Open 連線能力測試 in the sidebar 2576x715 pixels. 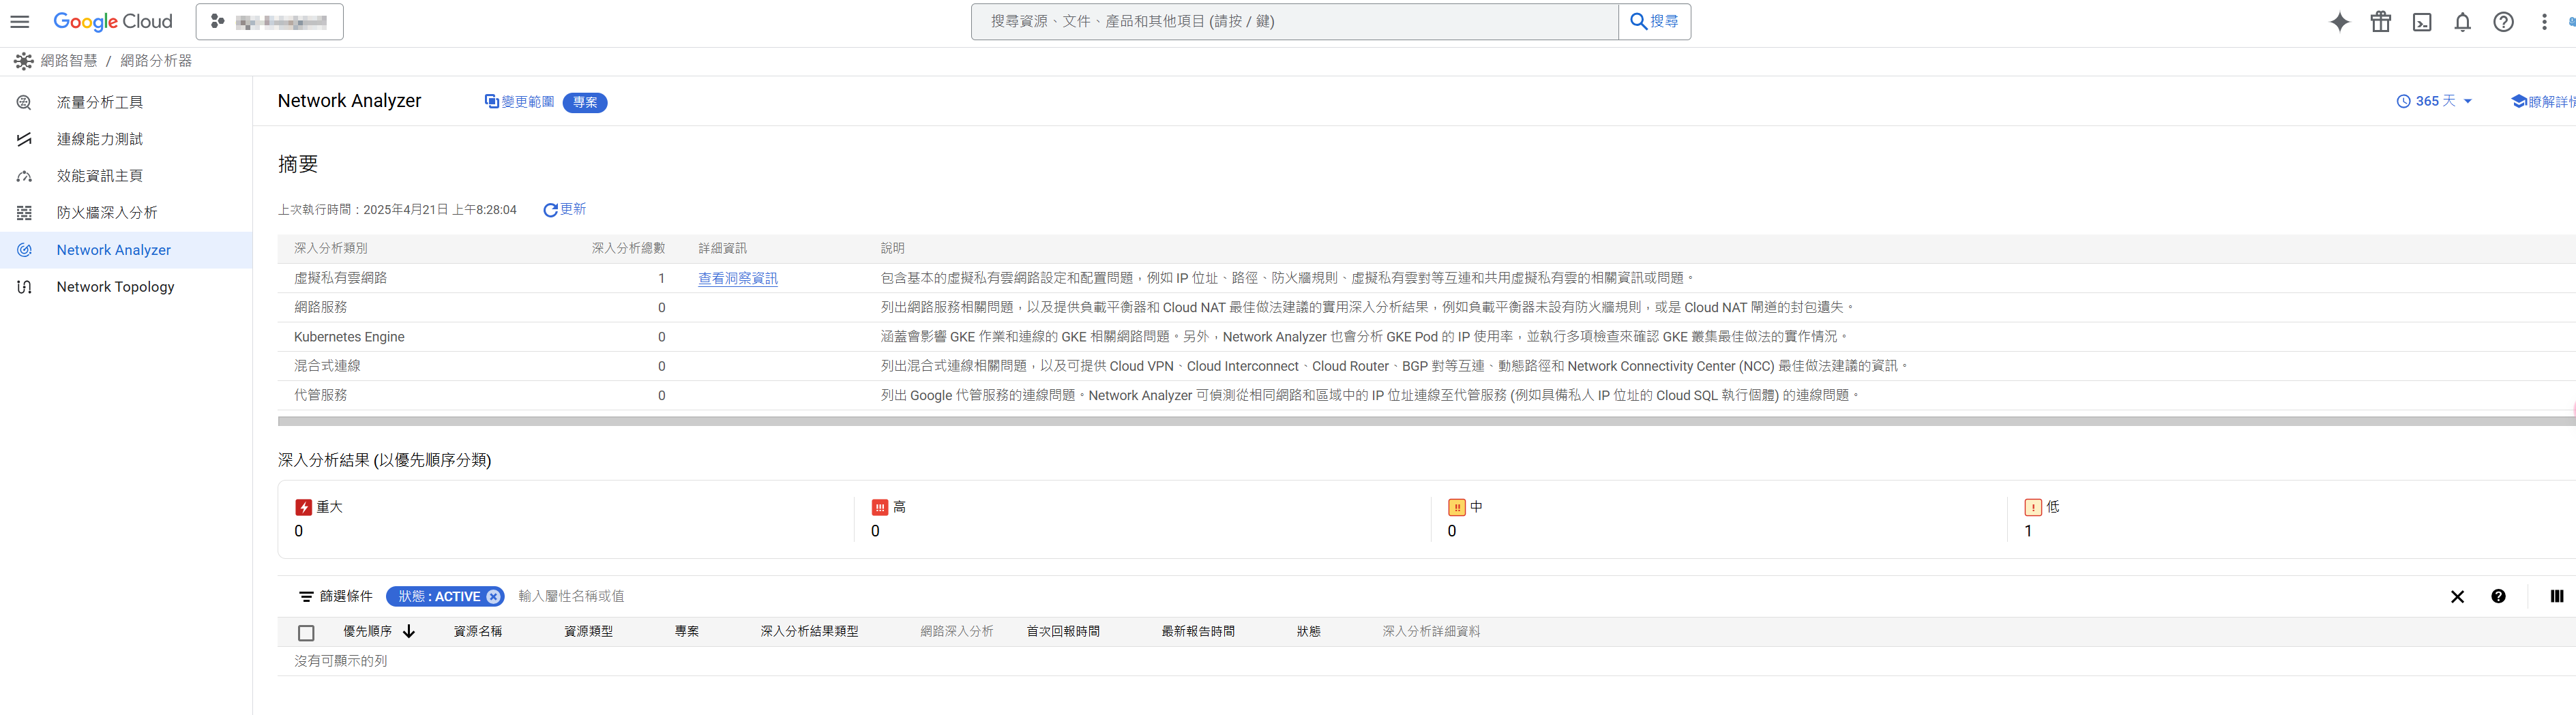pyautogui.click(x=126, y=139)
